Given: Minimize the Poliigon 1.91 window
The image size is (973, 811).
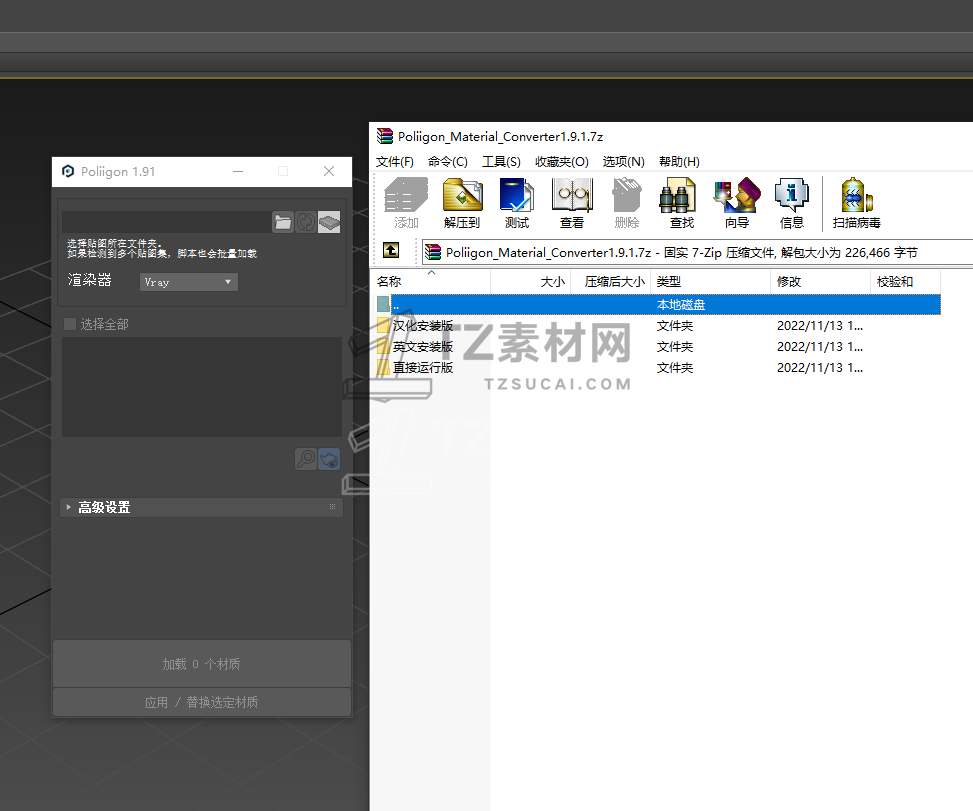Looking at the screenshot, I should pyautogui.click(x=238, y=171).
